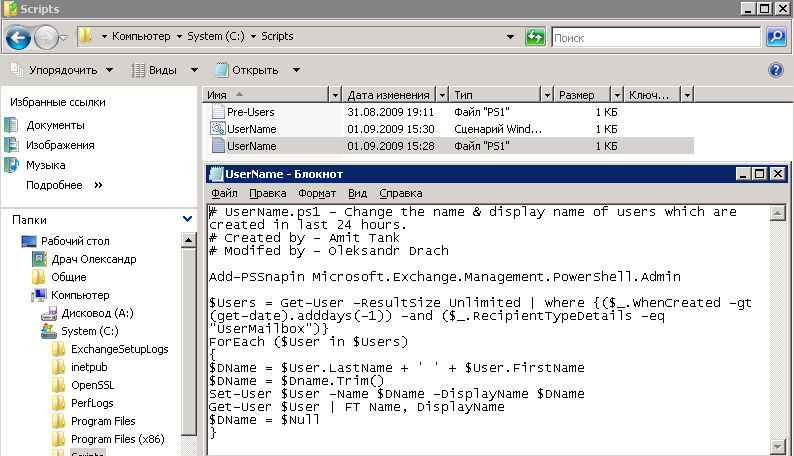Open the Виды dropdown arrow
794x456 pixels.
pyautogui.click(x=194, y=70)
